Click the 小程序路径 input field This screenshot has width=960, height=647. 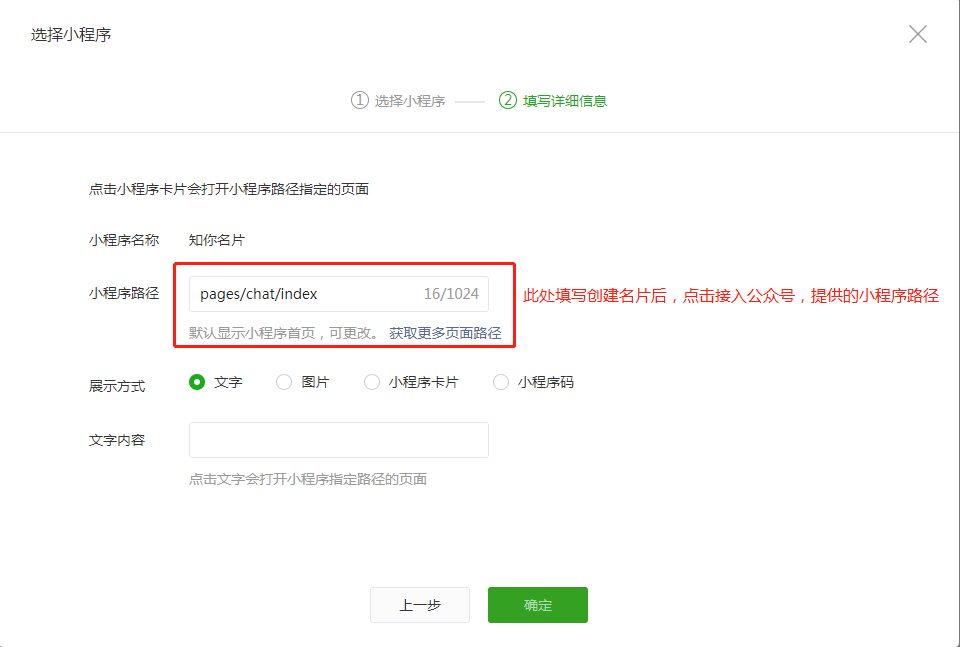click(x=339, y=294)
